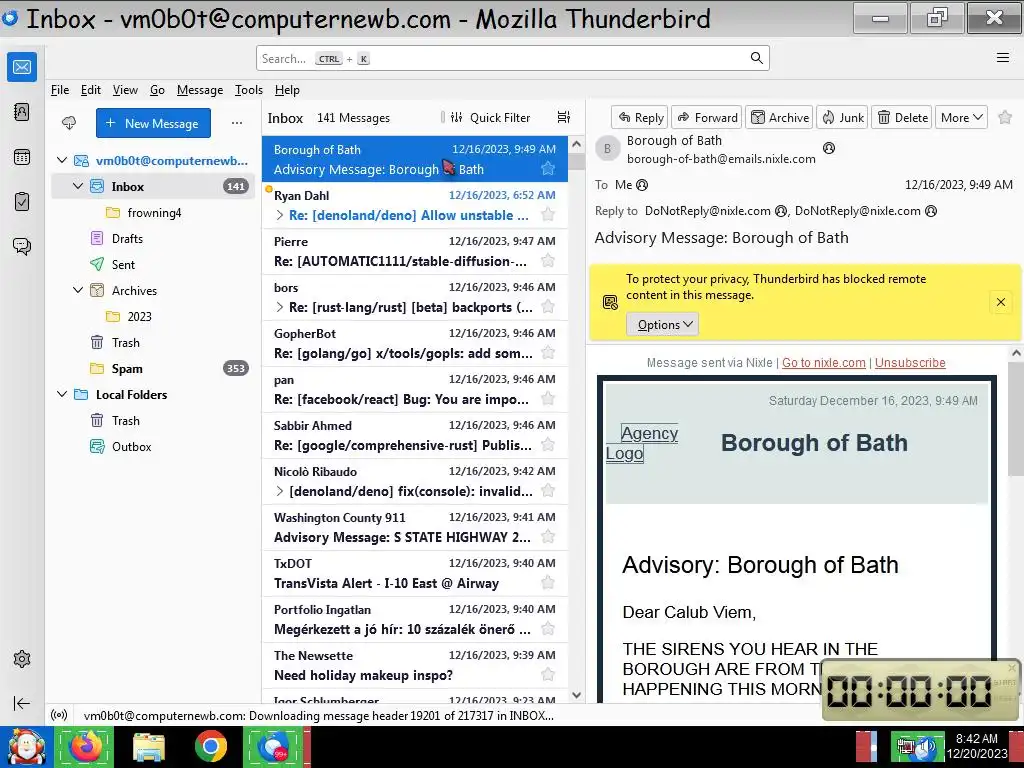1024x768 pixels.
Task: Open the More dropdown
Action: coord(961,118)
